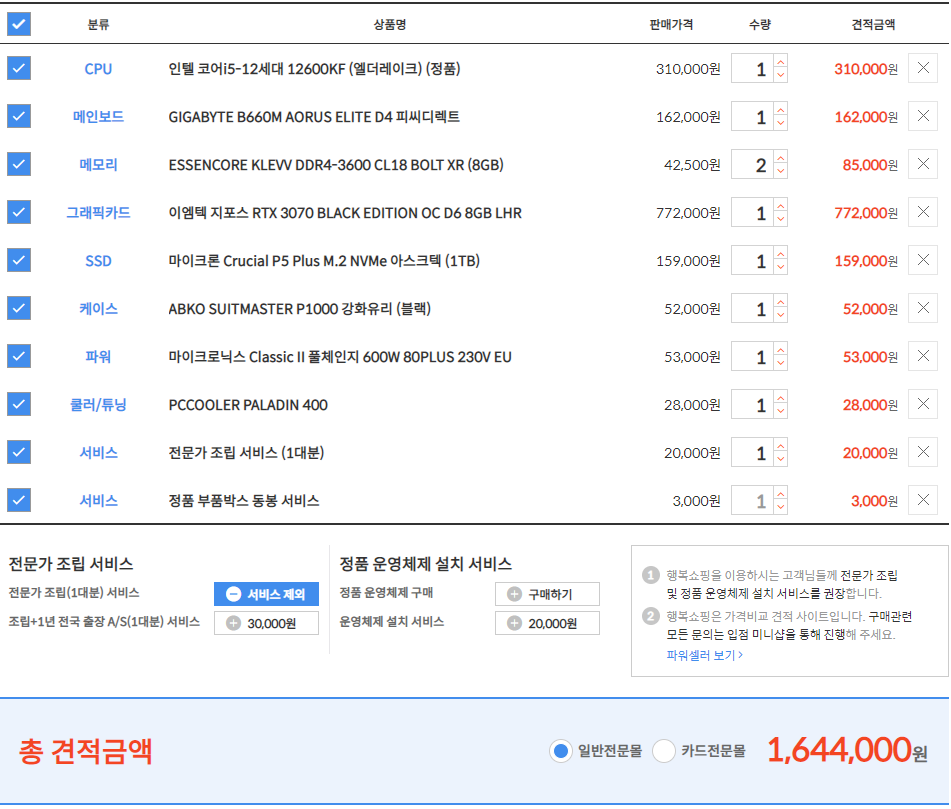Click the 그래픽카드 quantity input field
Screen dimensions: 951x809
click(752, 212)
